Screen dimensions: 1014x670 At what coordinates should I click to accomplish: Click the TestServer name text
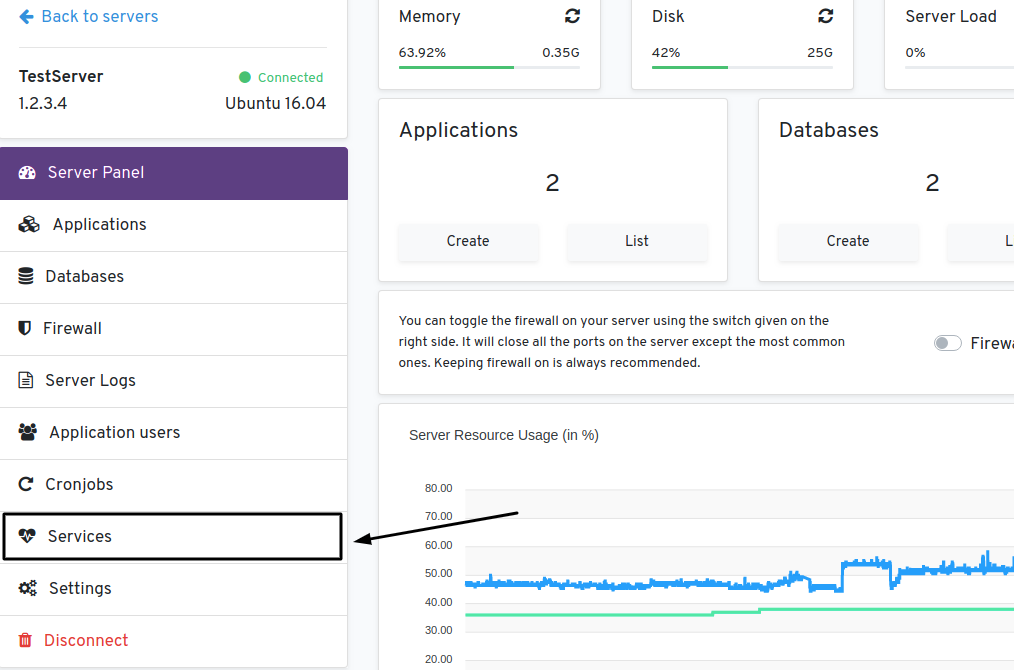click(x=61, y=76)
